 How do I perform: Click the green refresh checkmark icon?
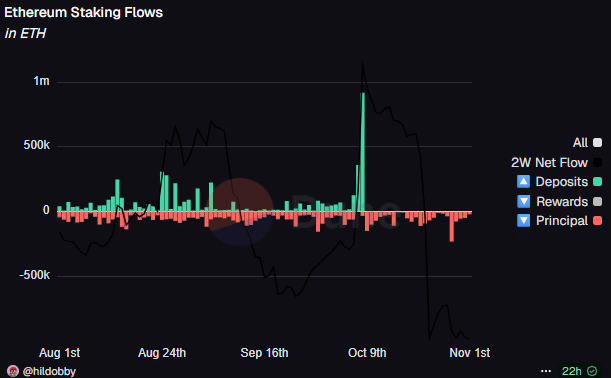click(592, 371)
